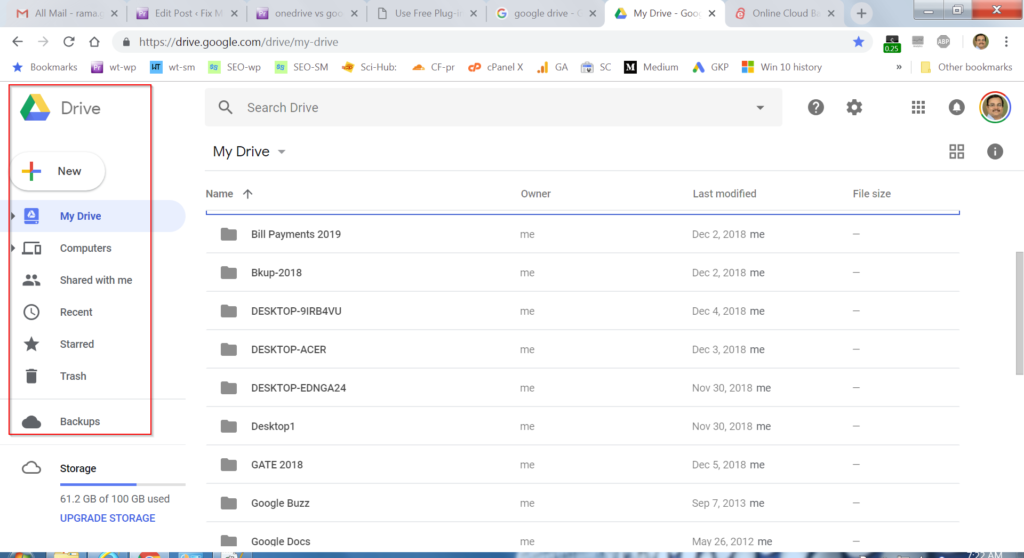
Task: Open the Google apps grid icon
Action: coord(918,107)
